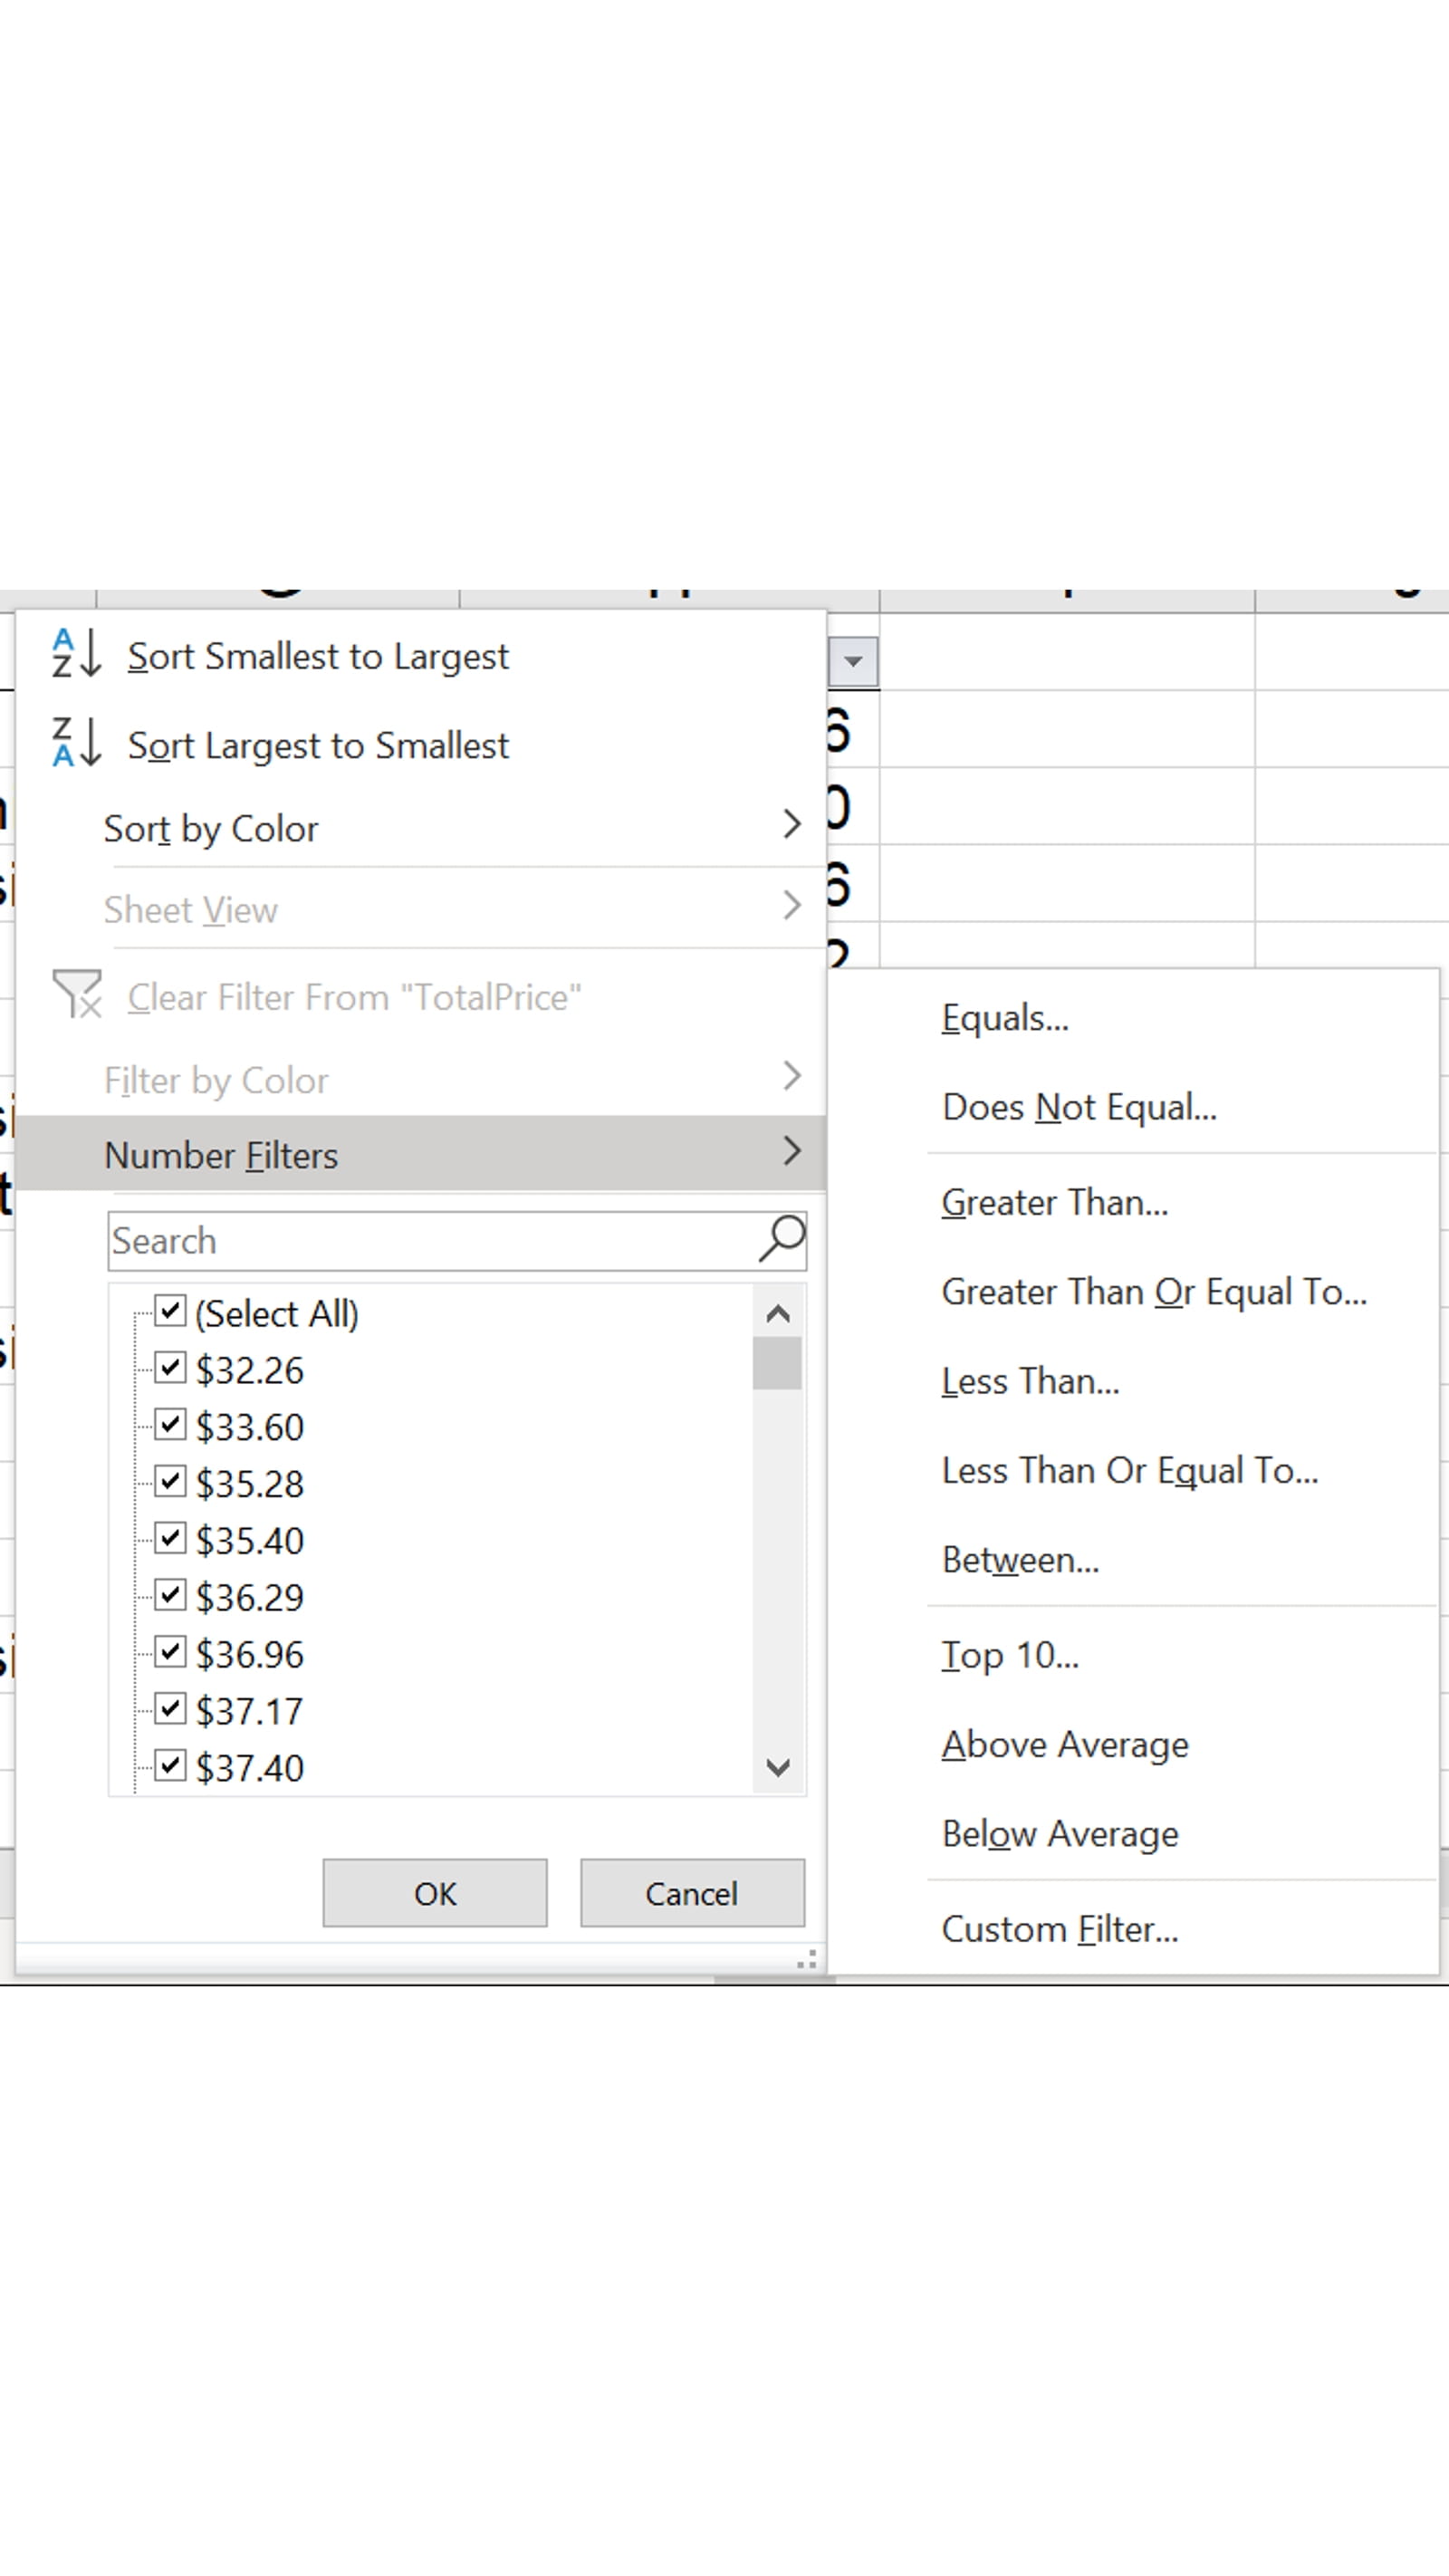Viewport: 1449px width, 2576px height.
Task: Expand the Filter by Color submenu
Action: (x=791, y=1077)
